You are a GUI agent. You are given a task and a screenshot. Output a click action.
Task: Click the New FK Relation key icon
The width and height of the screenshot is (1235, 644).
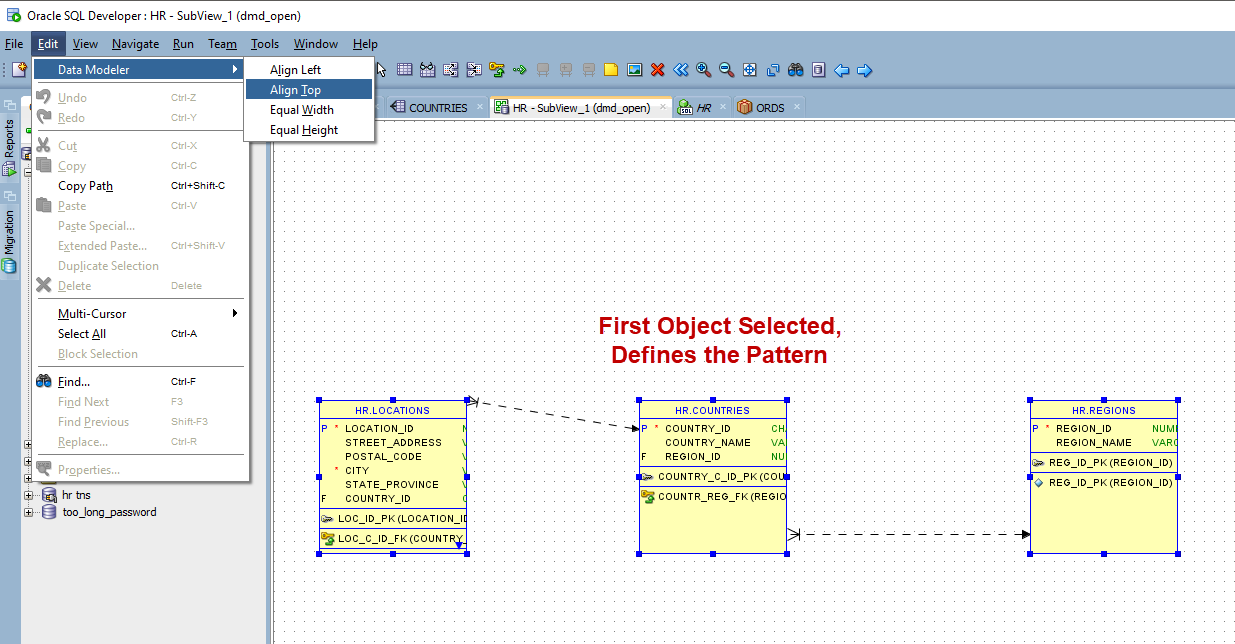tap(496, 70)
